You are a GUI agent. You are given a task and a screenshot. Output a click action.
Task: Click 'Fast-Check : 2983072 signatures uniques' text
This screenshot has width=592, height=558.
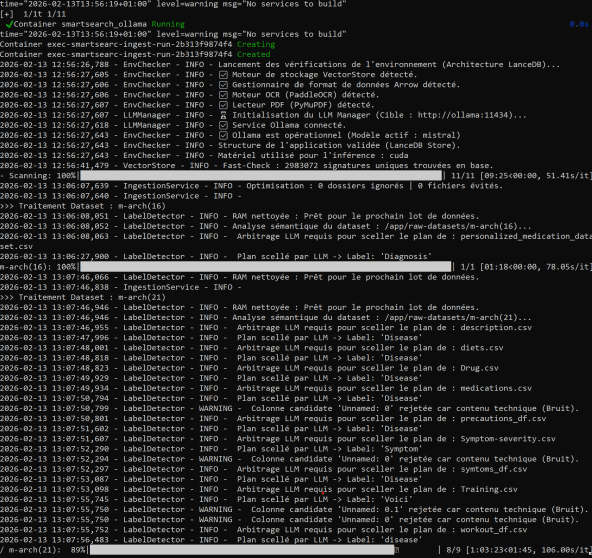point(315,166)
